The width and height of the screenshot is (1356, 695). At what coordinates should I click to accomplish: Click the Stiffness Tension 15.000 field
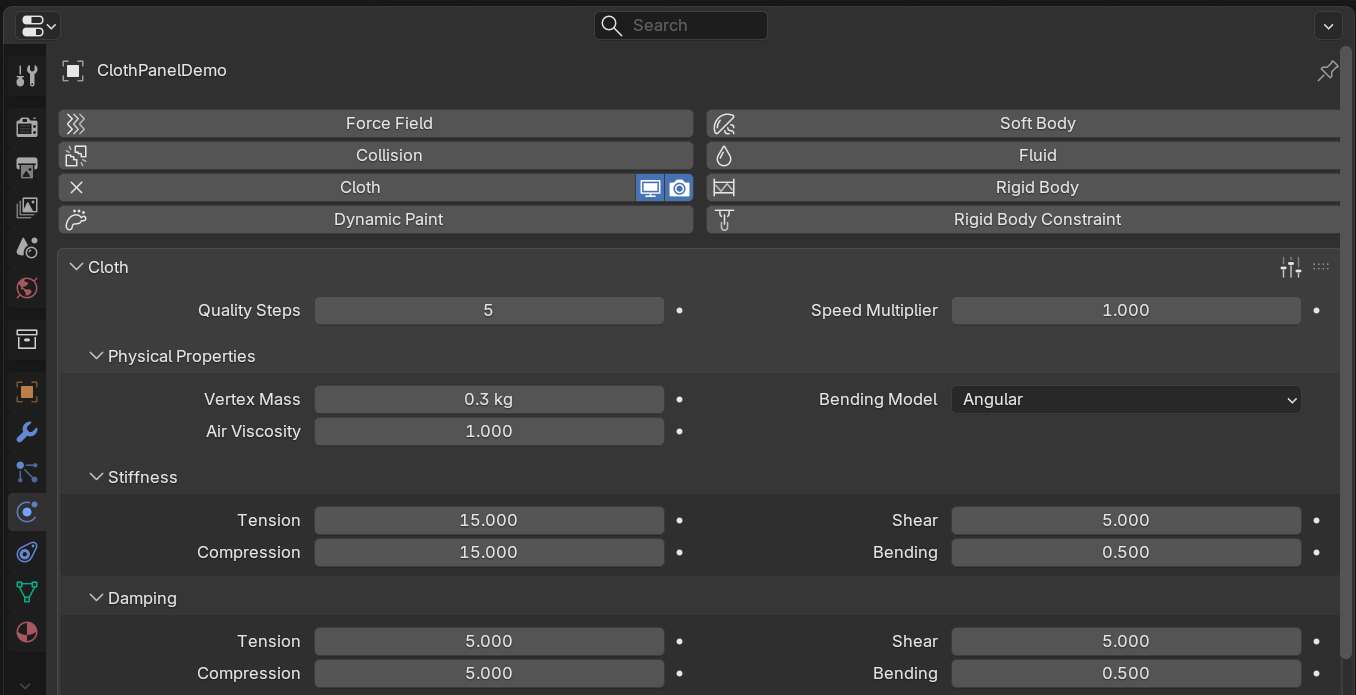[x=489, y=520]
